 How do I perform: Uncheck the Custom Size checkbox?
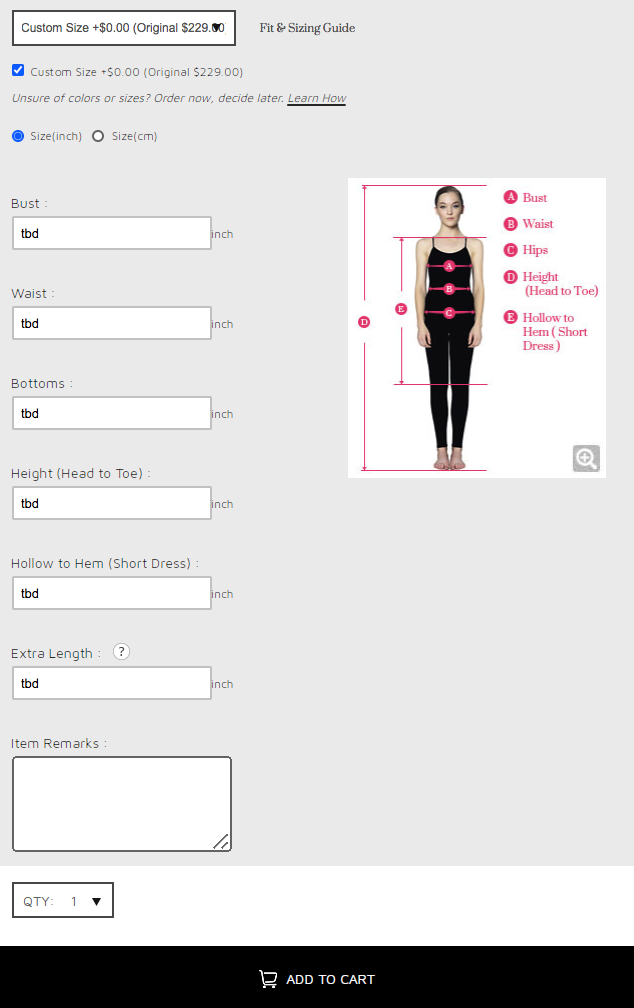[x=18, y=70]
